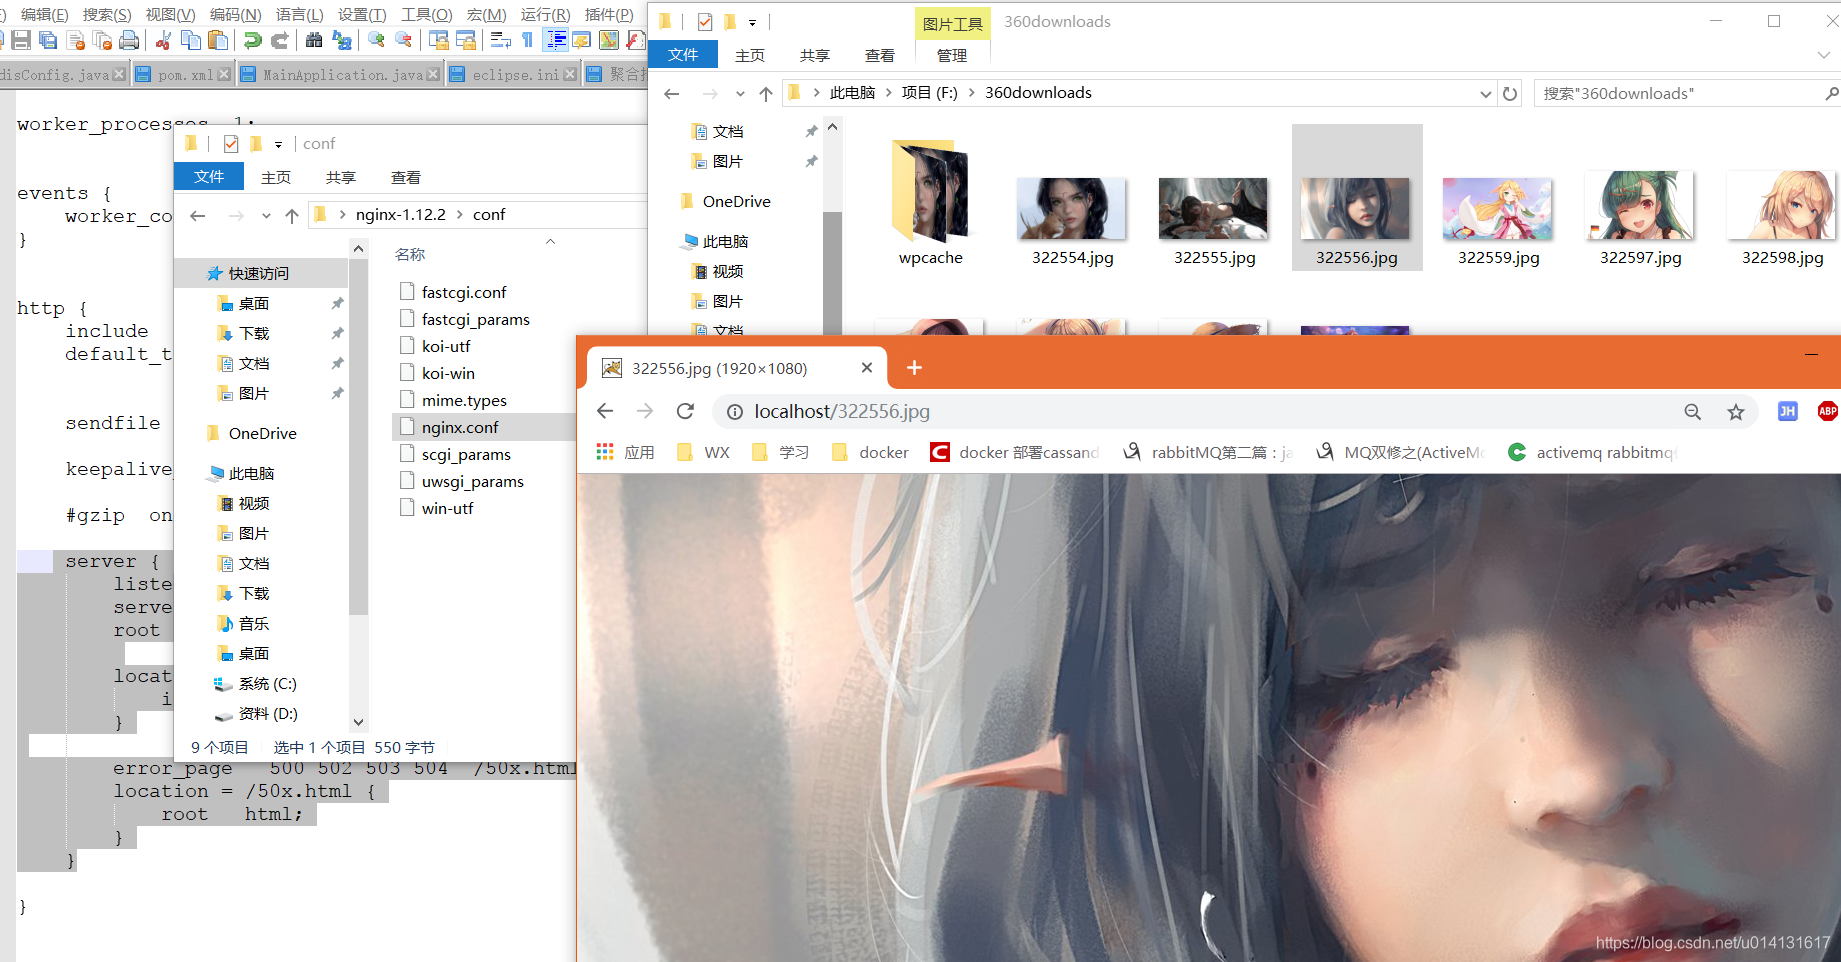Unpin 图片 quick access item in conf window
The width and height of the screenshot is (1841, 962).
(338, 393)
